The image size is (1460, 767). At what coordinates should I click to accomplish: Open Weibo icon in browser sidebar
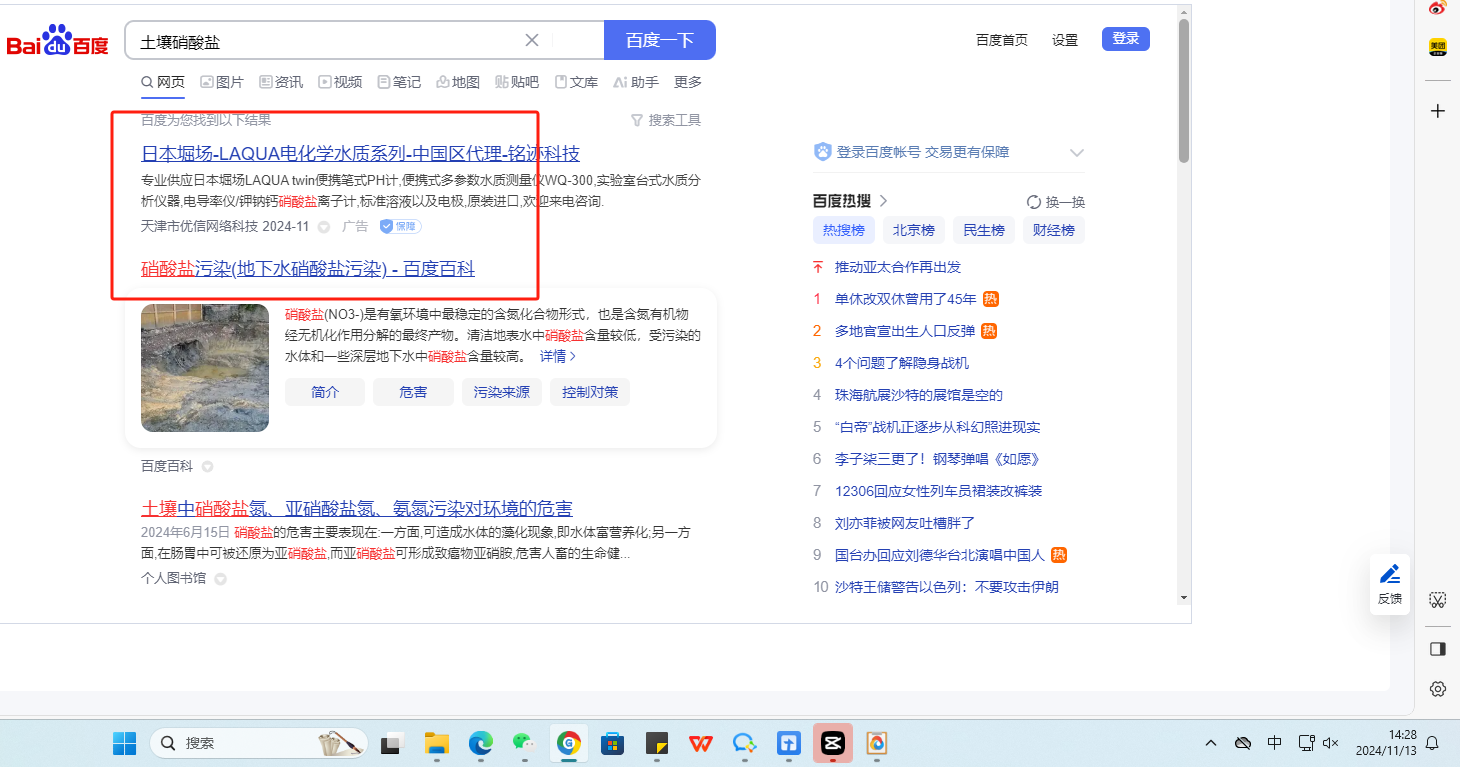click(x=1438, y=9)
